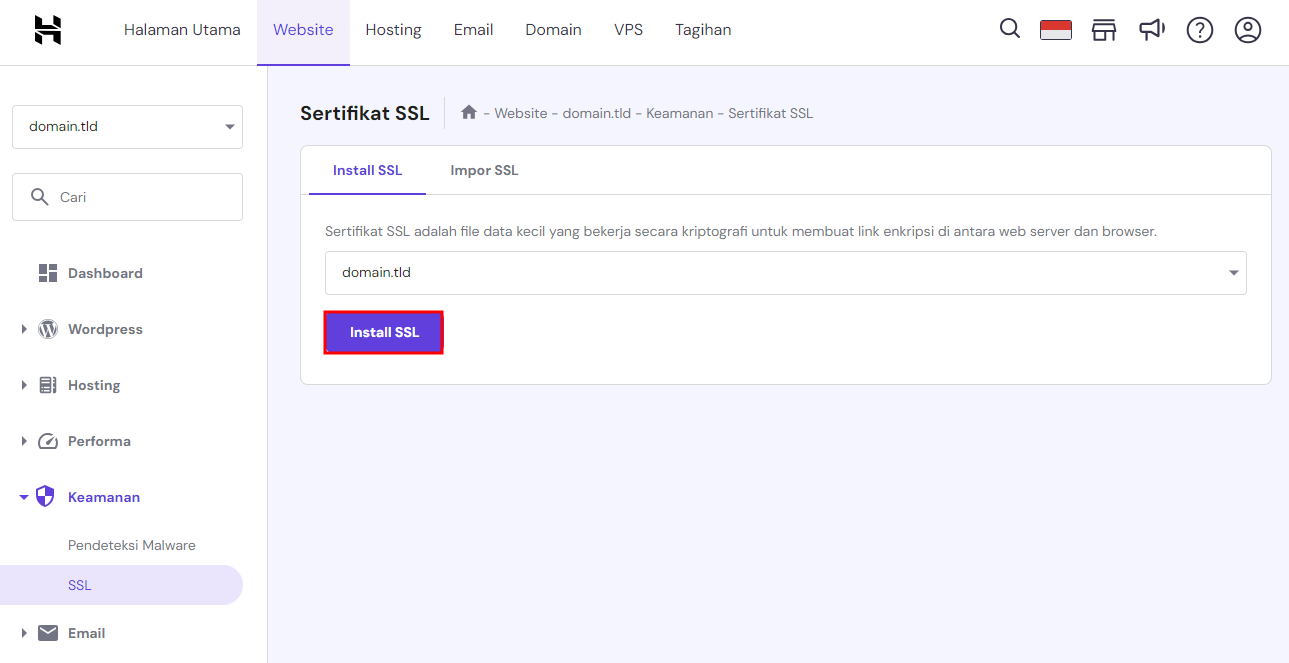Click the Install SSL button
The width and height of the screenshot is (1289, 663).
[383, 332]
